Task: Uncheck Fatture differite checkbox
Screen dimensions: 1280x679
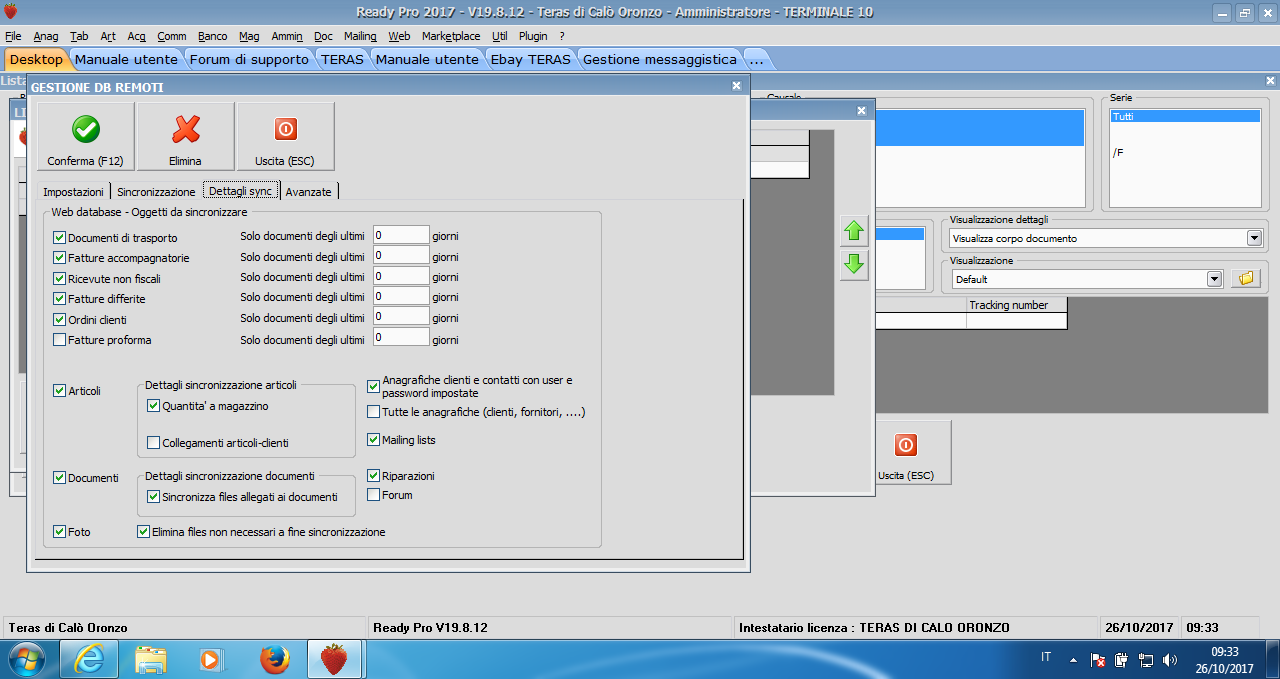Action: (x=60, y=298)
